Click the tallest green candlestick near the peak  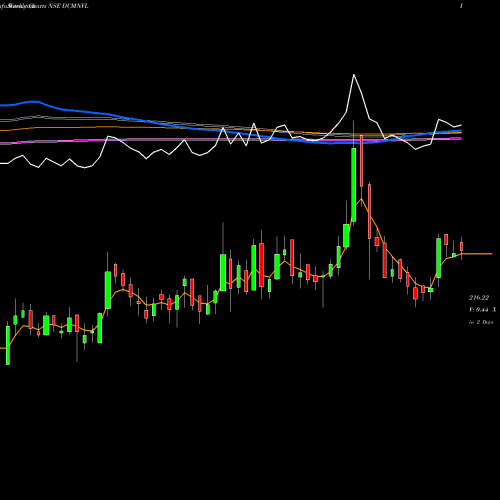click(x=354, y=185)
